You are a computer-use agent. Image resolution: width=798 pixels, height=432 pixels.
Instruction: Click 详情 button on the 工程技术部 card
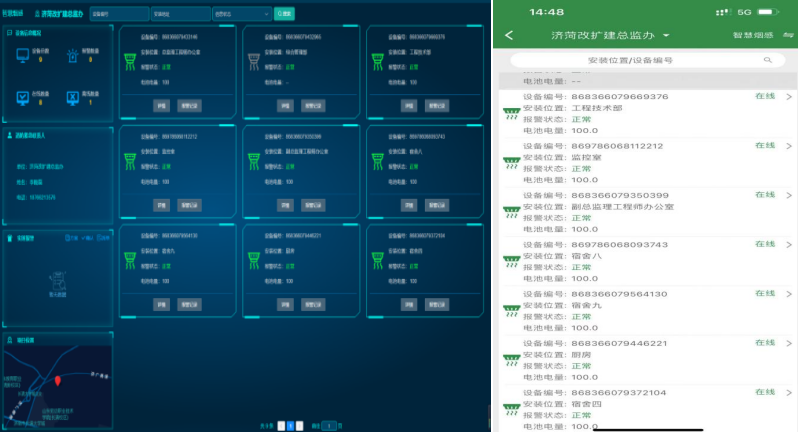[407, 105]
